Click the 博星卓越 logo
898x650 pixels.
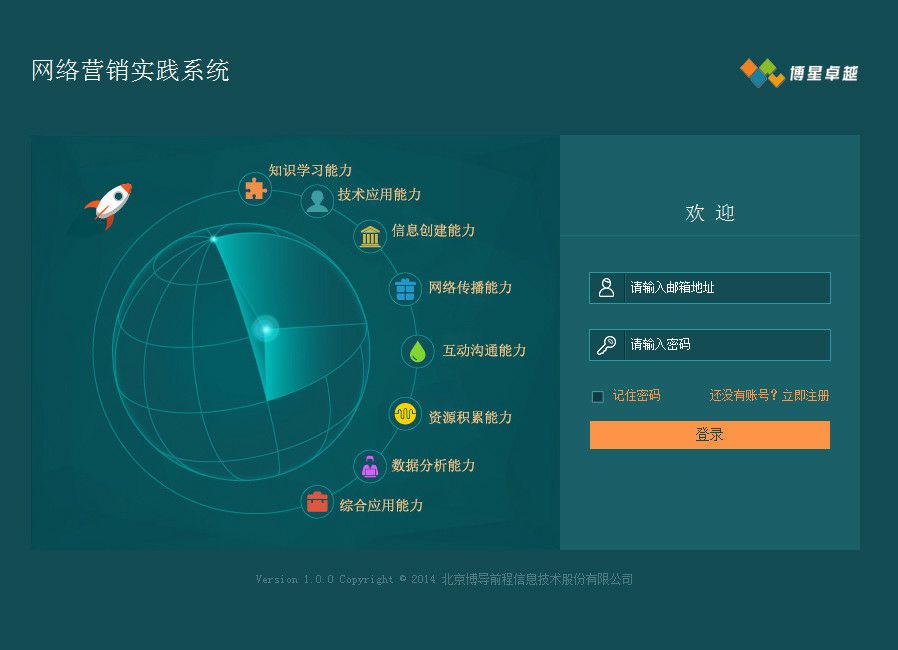[799, 73]
